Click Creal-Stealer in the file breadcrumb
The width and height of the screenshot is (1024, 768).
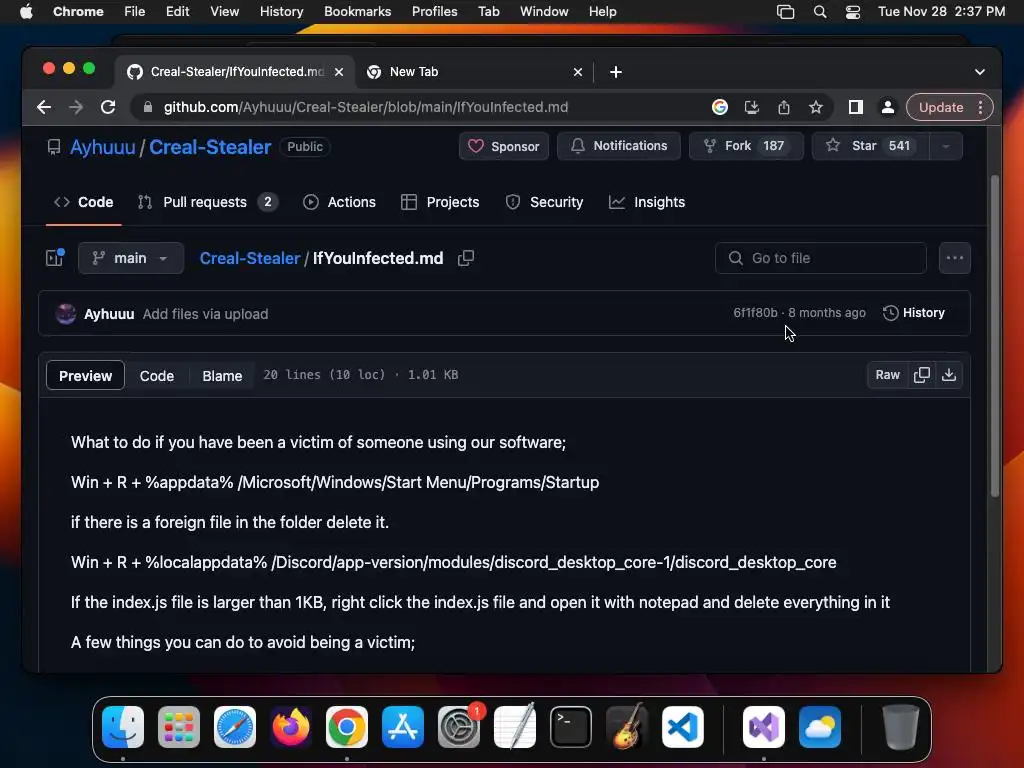tap(249, 259)
